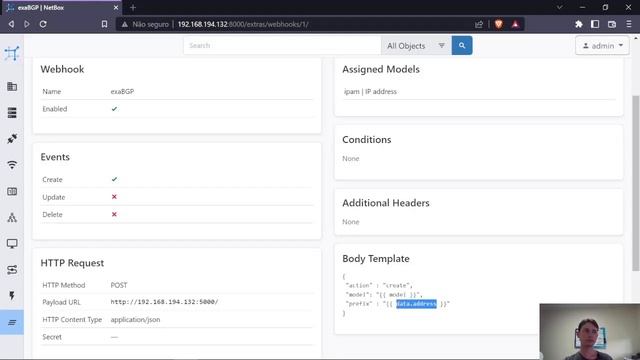This screenshot has width=640, height=360.
Task: Click the HTTP Request heading
Action: [x=72, y=263]
